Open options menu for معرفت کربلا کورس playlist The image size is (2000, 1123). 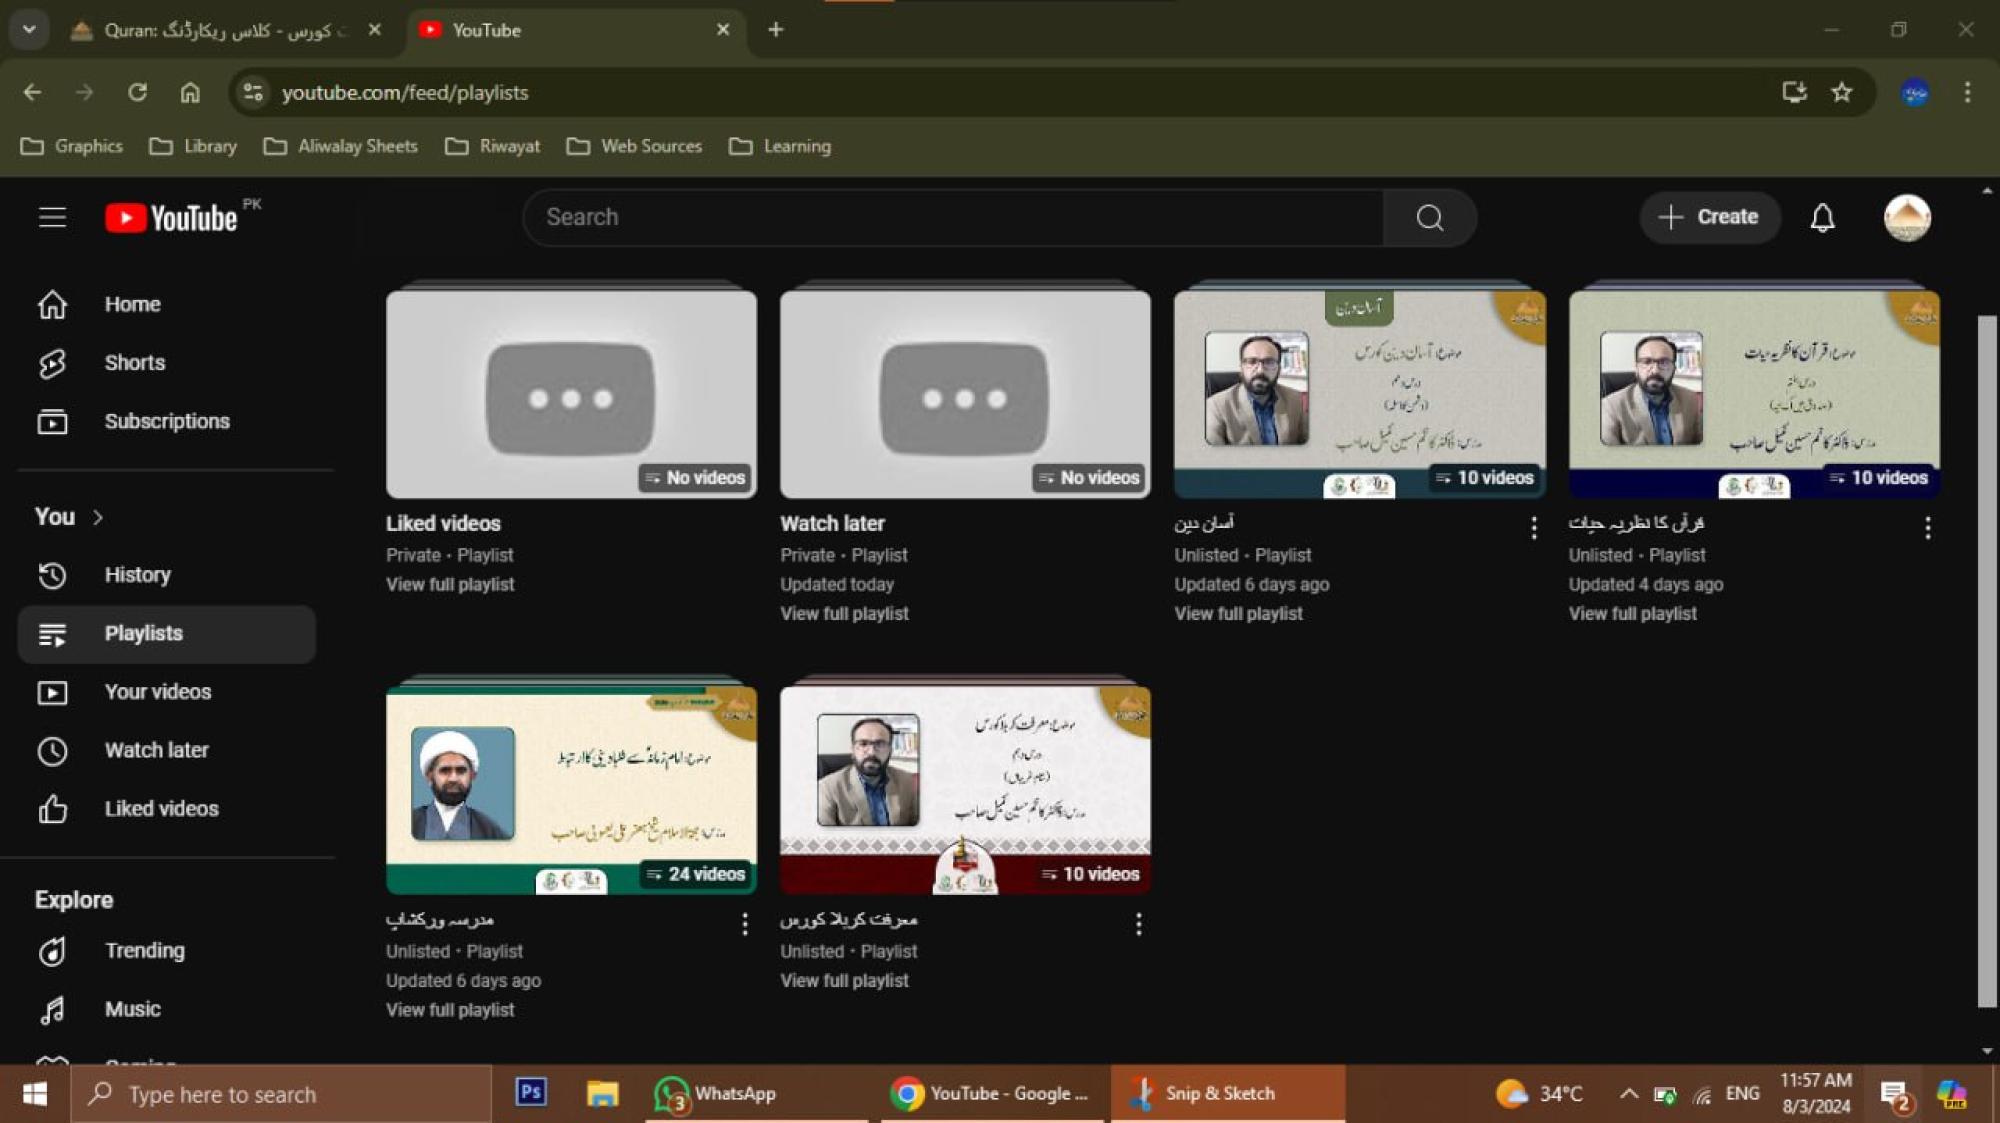point(1138,924)
